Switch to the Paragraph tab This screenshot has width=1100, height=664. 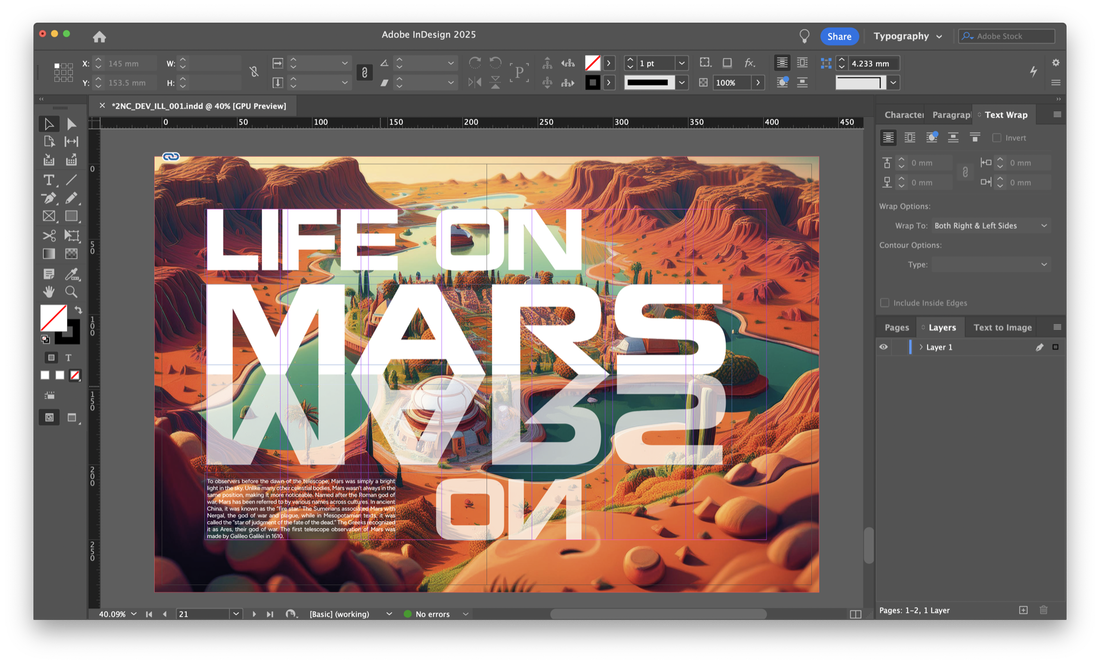951,115
